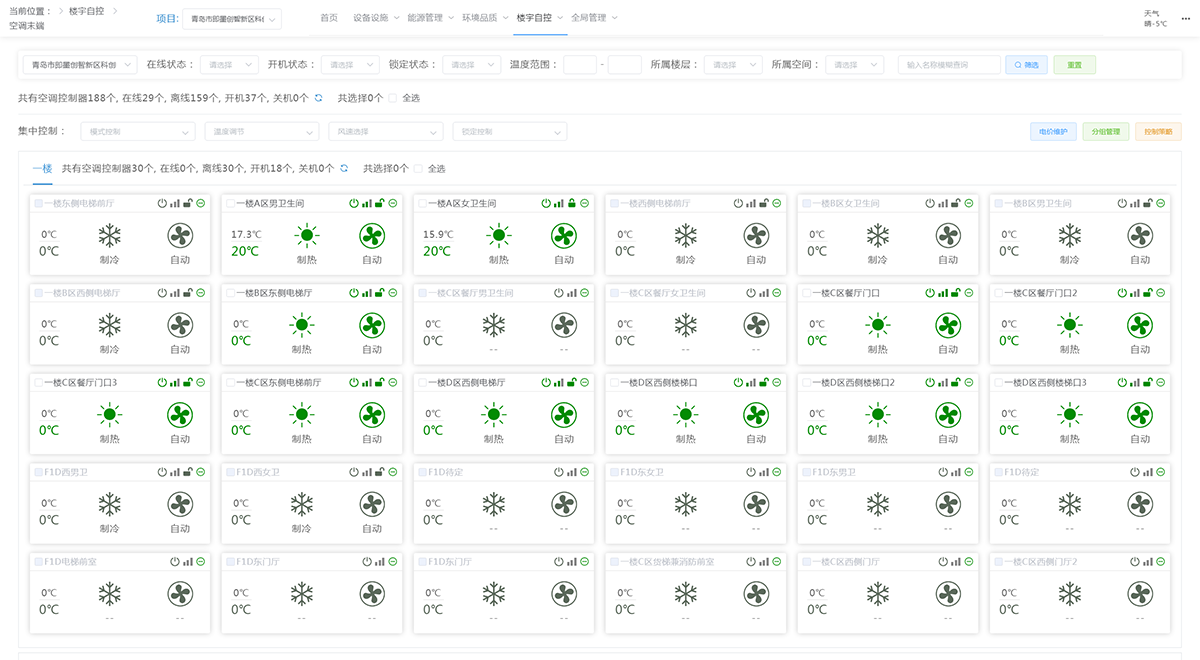Click fan icon on 一楼C区东侧电梯前厅 card
Viewport: 1200px width, 660px height.
(372, 416)
